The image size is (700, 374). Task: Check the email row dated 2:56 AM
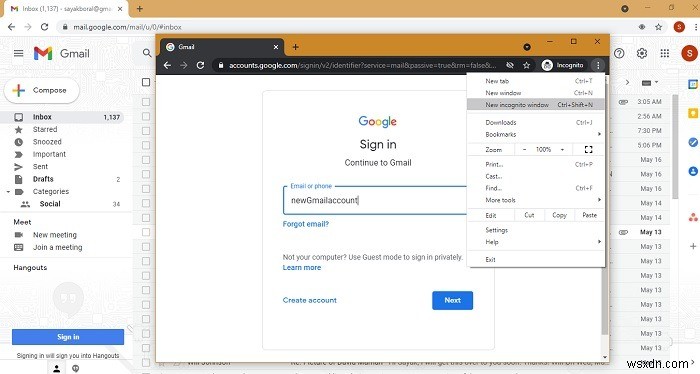pos(146,116)
